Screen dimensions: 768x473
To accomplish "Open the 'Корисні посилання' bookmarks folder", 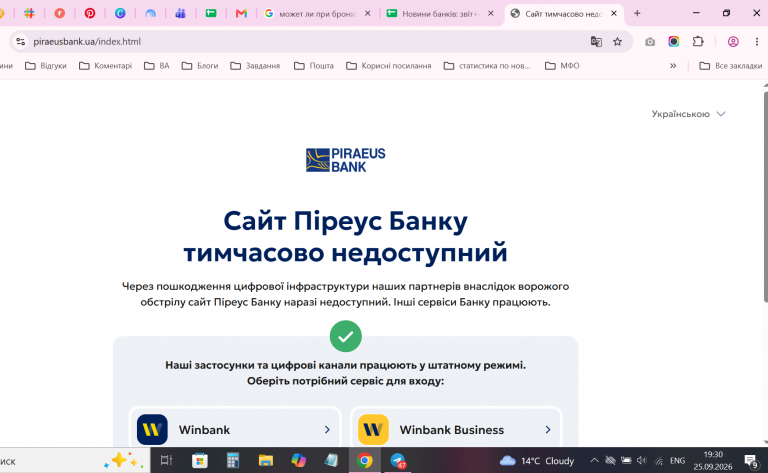I will click(x=389, y=66).
